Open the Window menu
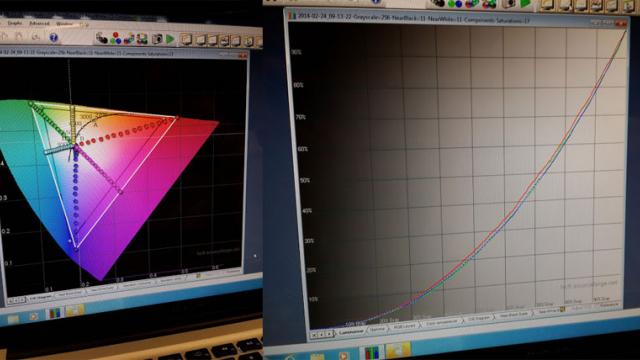 (x=64, y=24)
